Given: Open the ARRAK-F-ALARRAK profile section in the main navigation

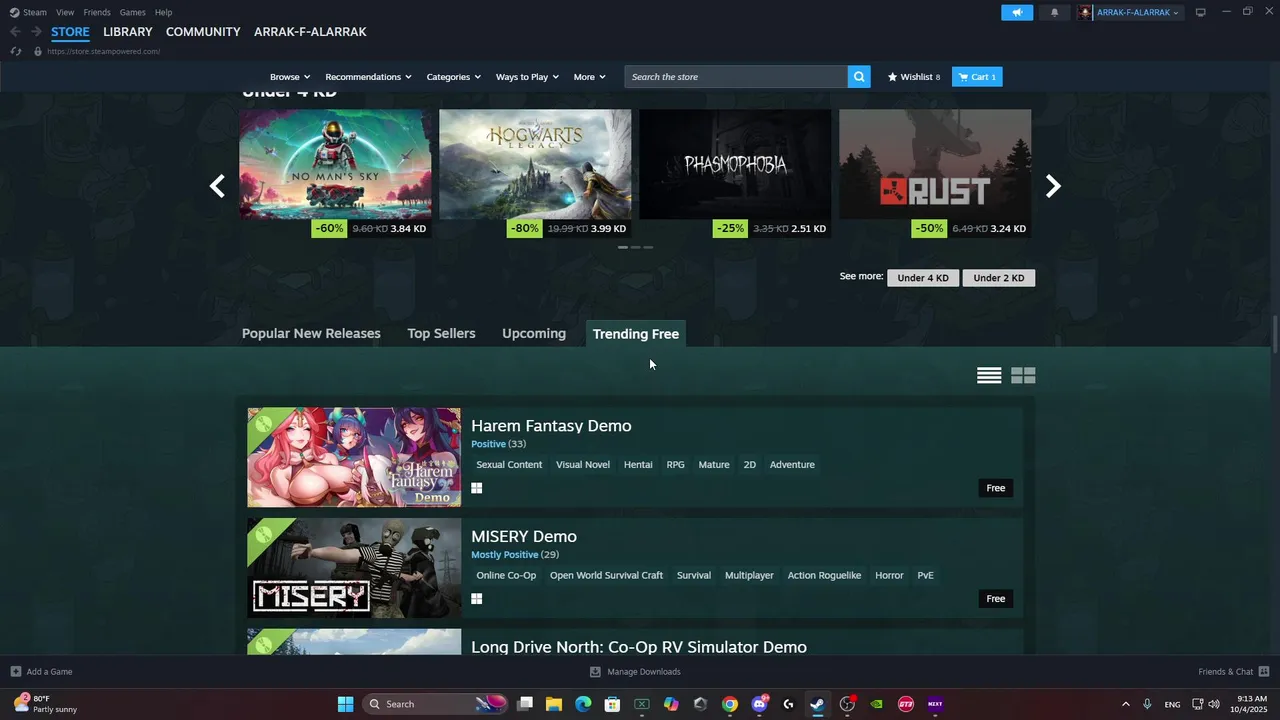Looking at the screenshot, I should pyautogui.click(x=310, y=32).
